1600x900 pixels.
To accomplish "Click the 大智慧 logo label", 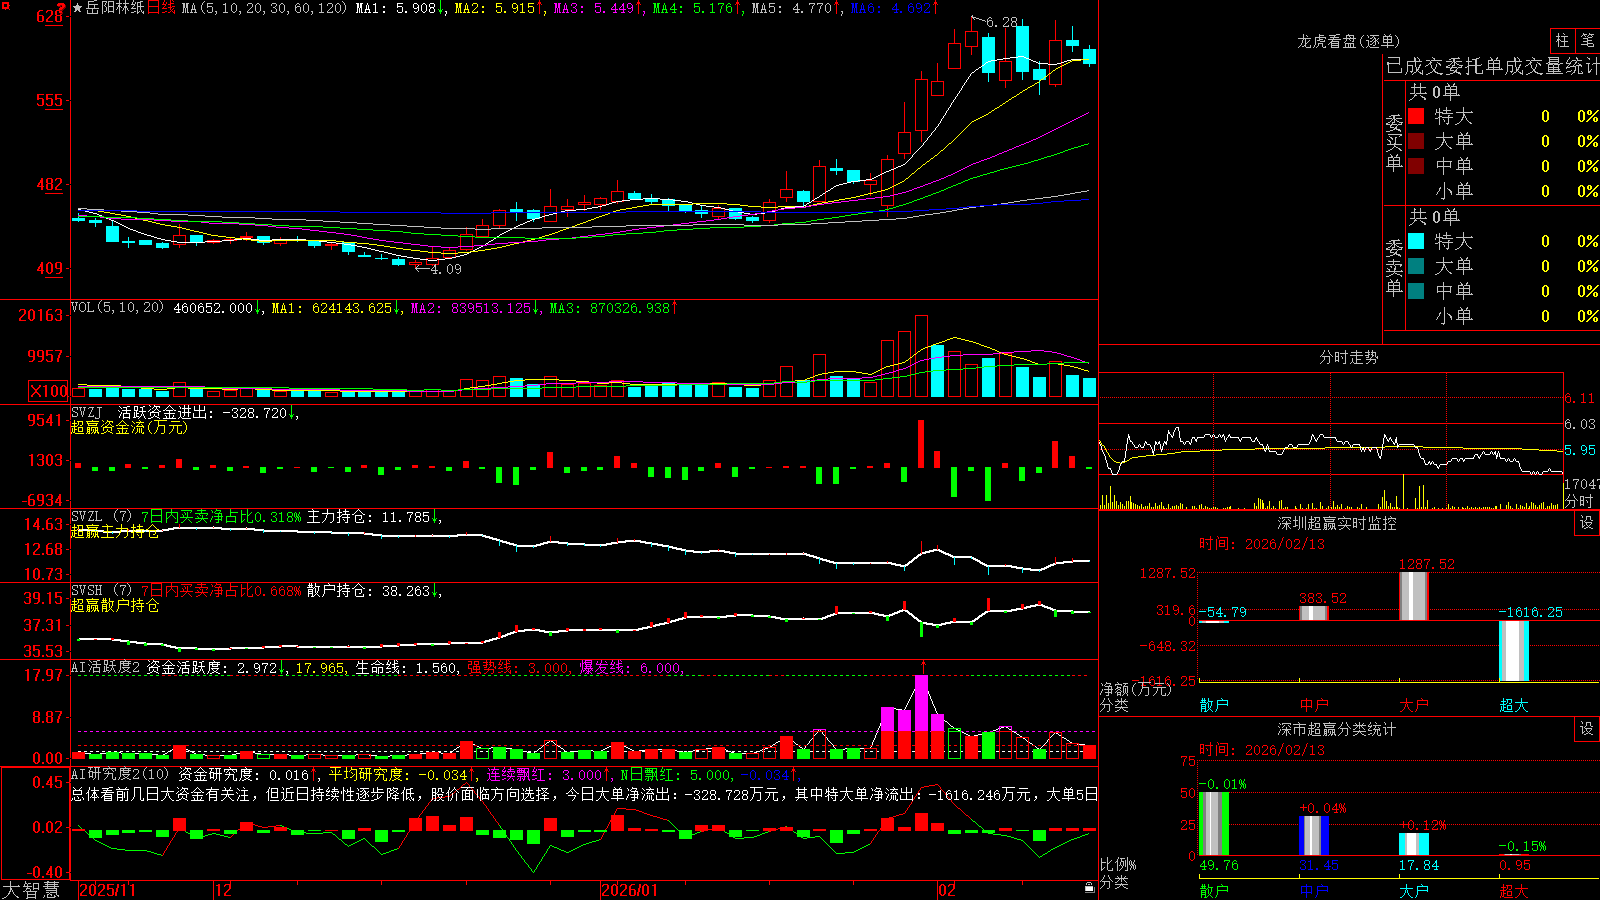I will tap(31, 890).
